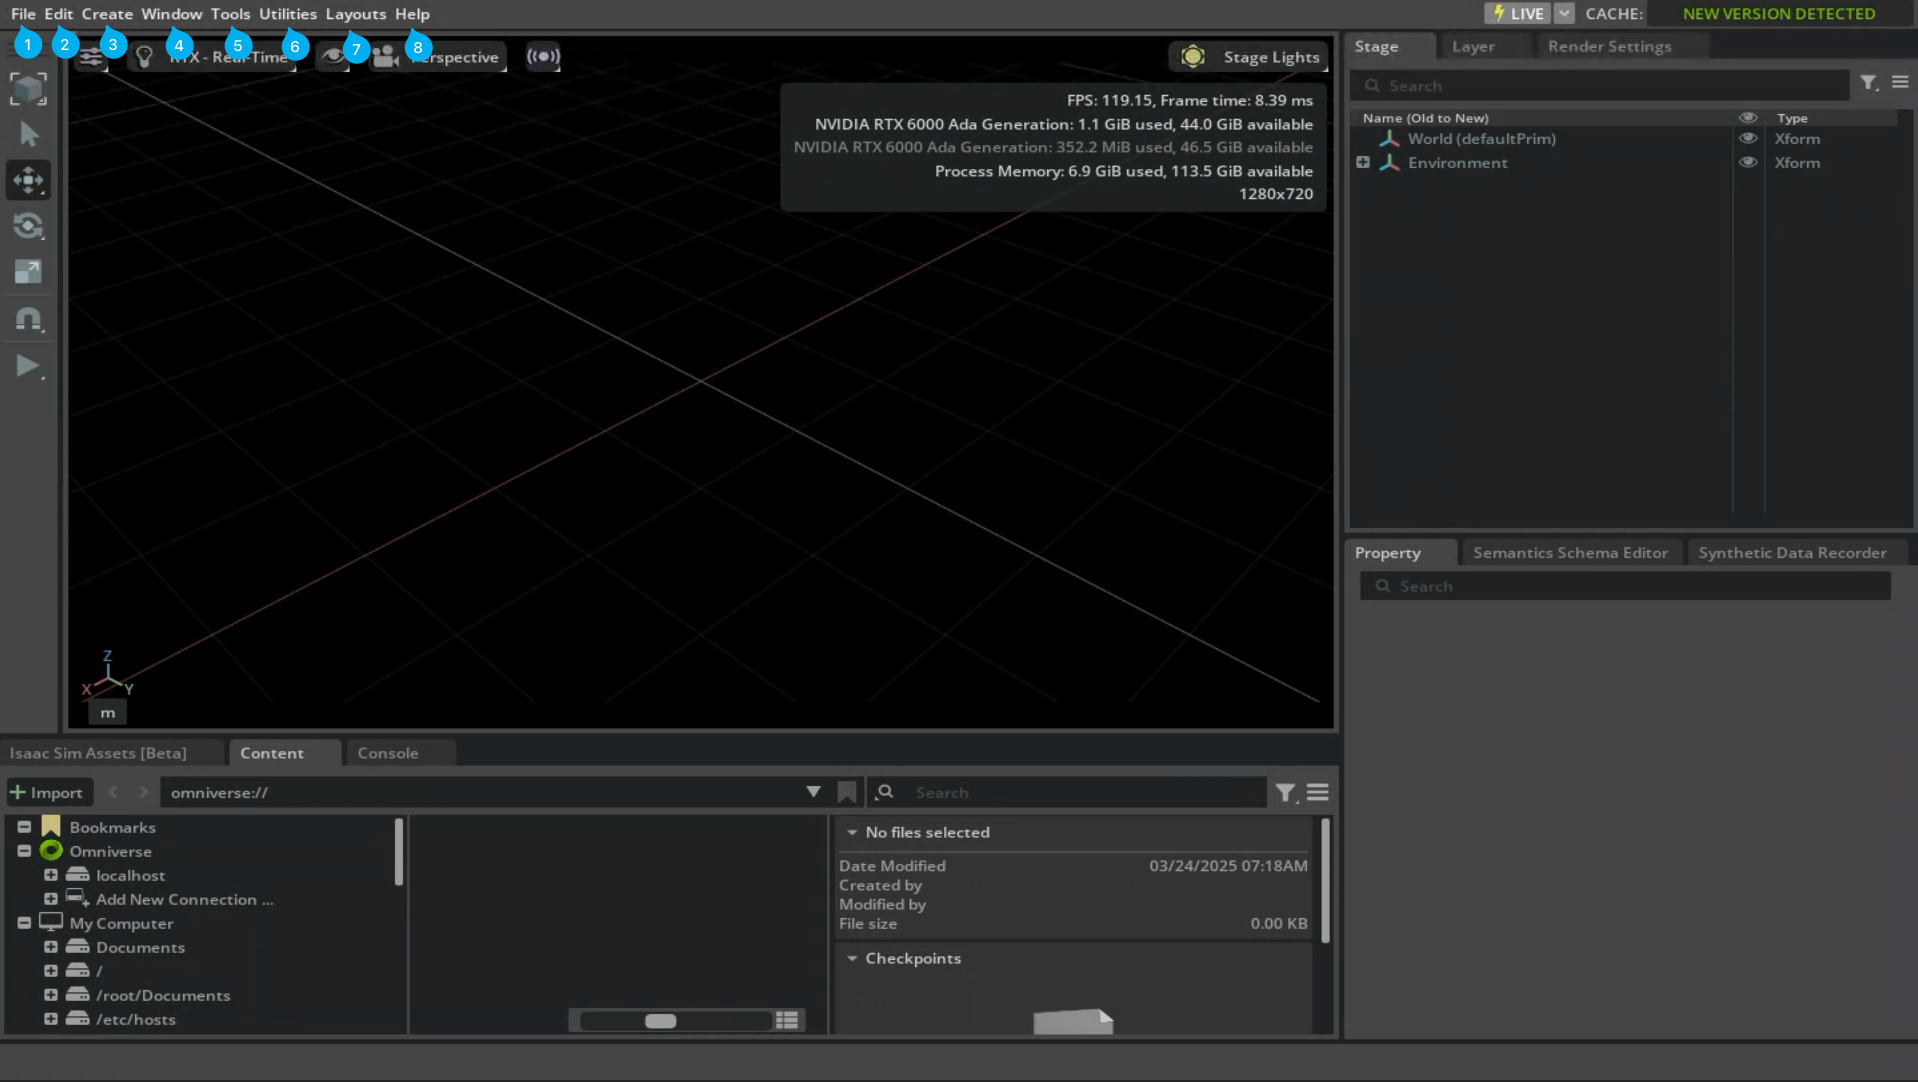Open the Stage panel hamburger options menu
The height and width of the screenshot is (1082, 1918).
[x=1900, y=83]
